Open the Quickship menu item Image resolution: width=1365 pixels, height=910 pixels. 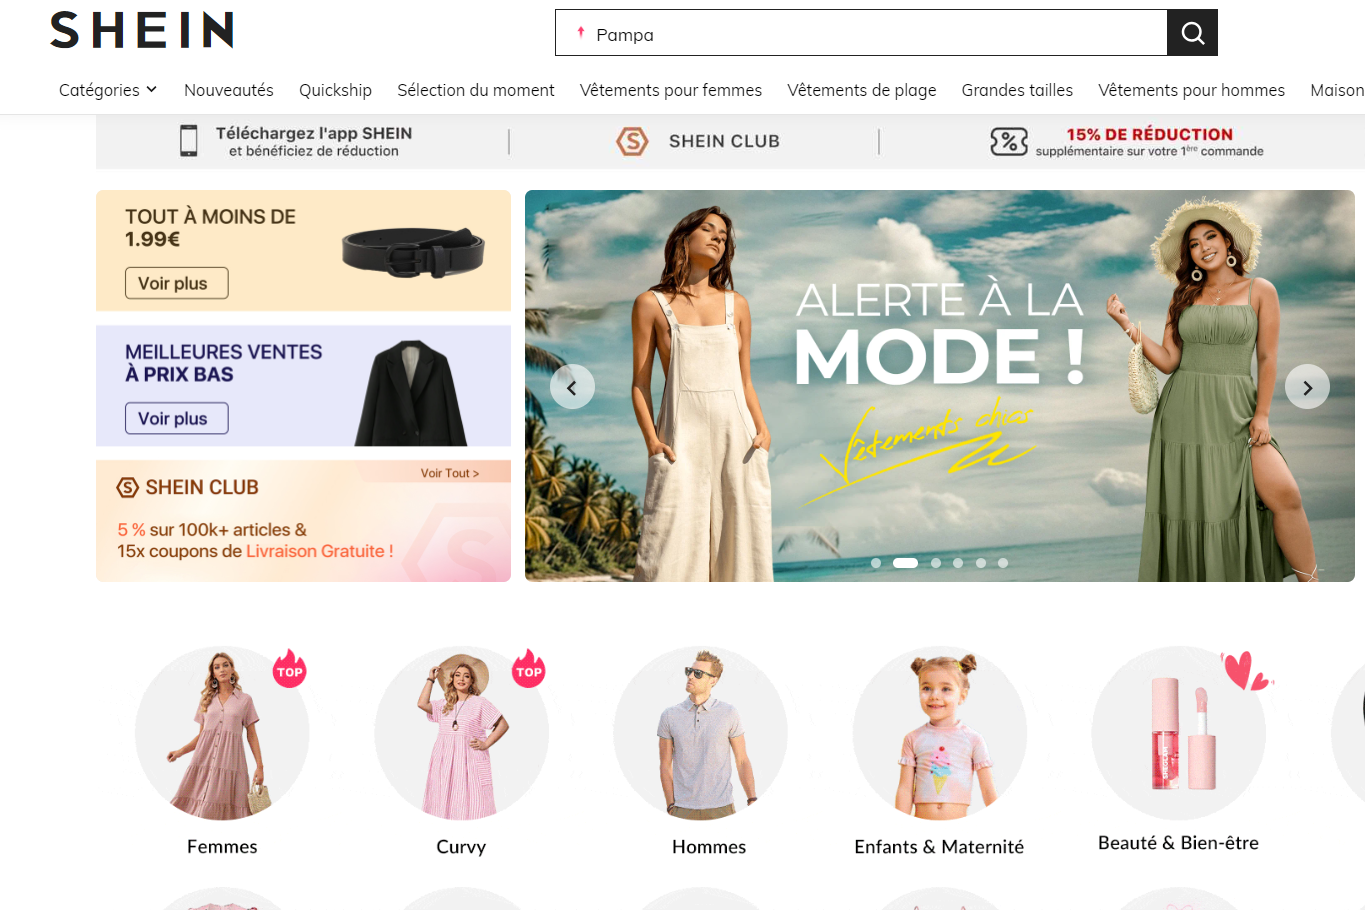tap(335, 90)
